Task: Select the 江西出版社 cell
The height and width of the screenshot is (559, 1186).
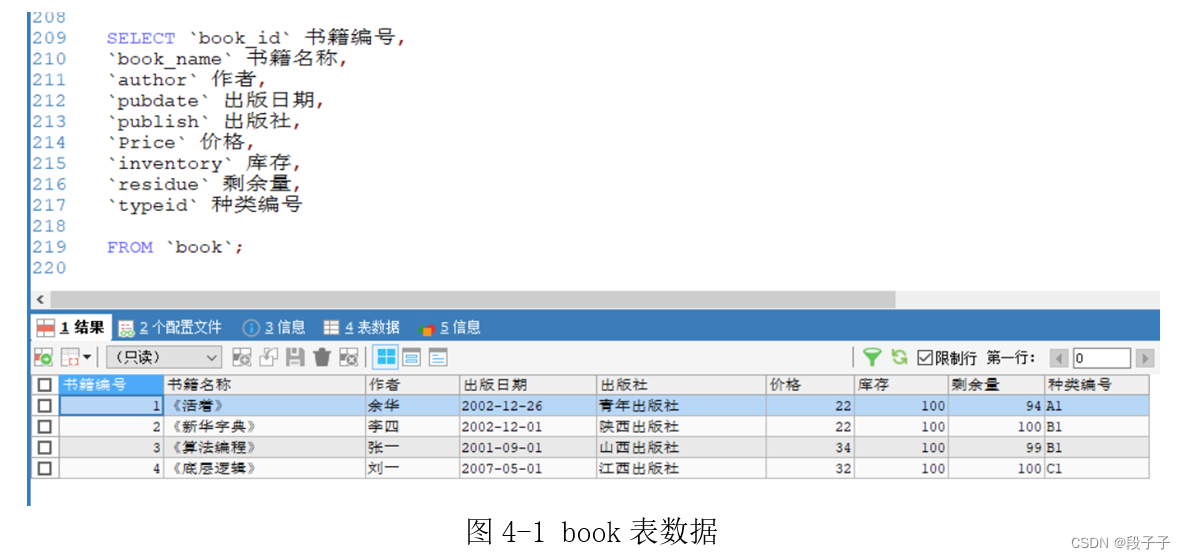Action: 681,468
